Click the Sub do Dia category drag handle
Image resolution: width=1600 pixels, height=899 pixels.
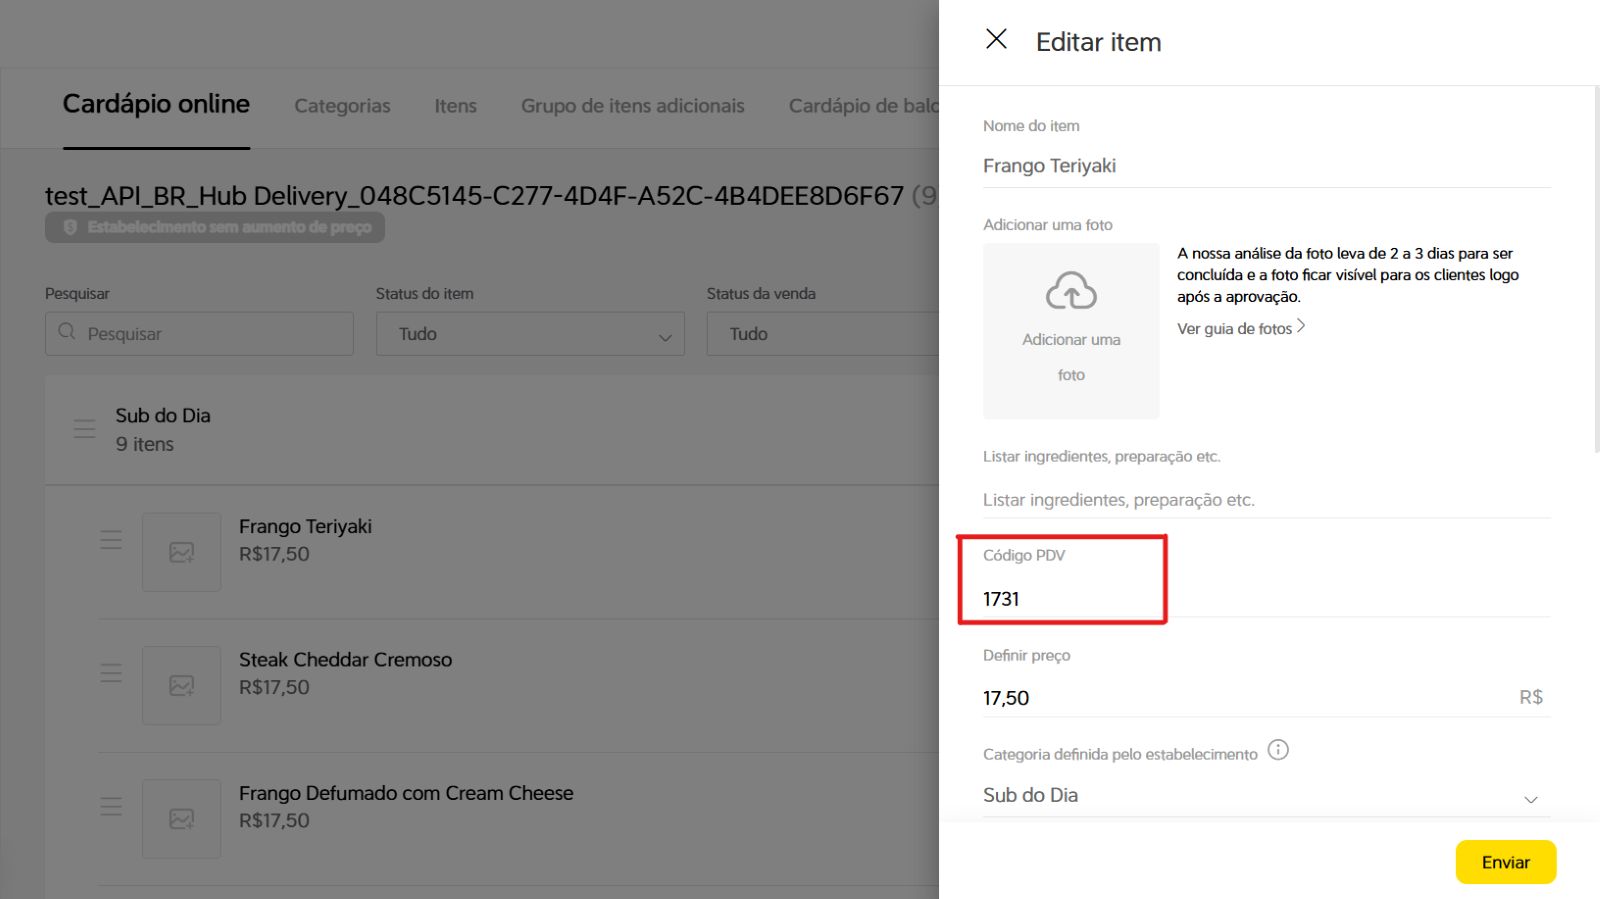85,429
